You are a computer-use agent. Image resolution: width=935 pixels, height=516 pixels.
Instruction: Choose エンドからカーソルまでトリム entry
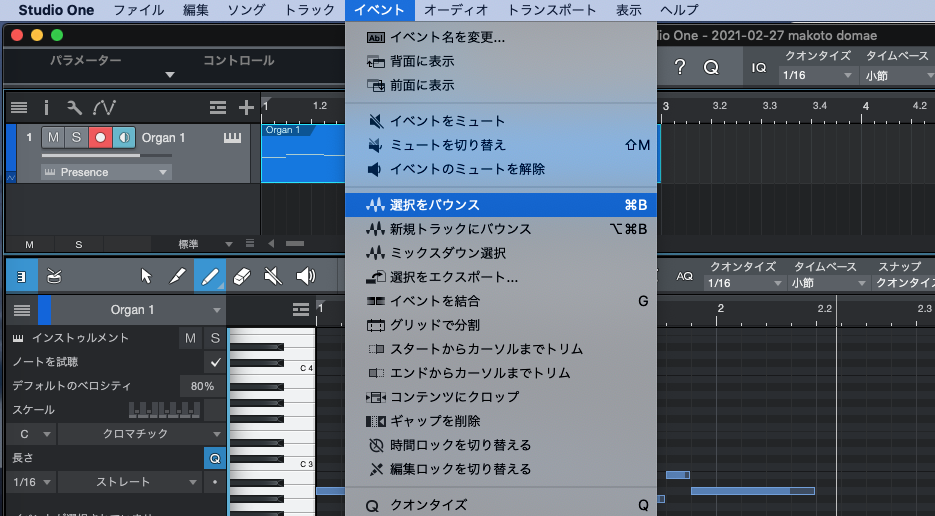coord(501,373)
